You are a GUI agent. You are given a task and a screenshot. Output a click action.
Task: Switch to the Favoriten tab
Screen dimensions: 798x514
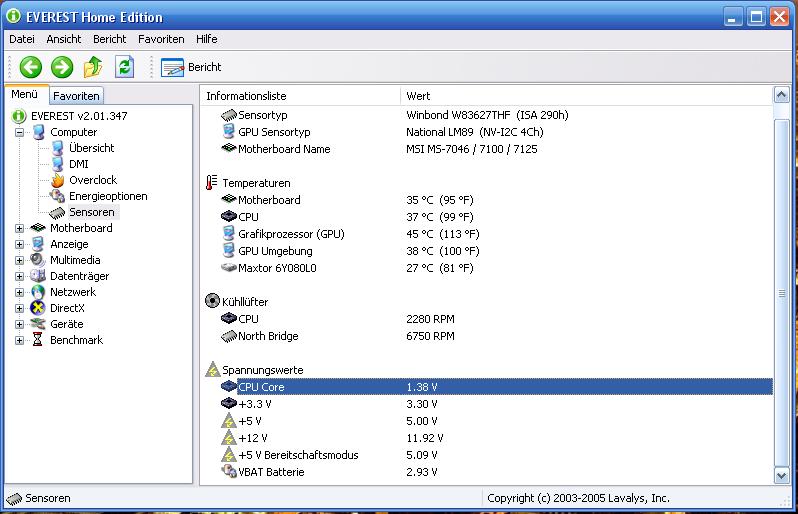pos(76,96)
